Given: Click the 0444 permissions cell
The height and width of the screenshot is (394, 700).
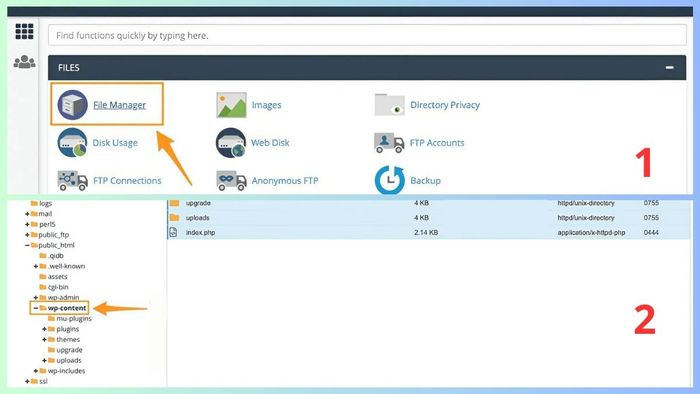Looking at the screenshot, I should [651, 232].
